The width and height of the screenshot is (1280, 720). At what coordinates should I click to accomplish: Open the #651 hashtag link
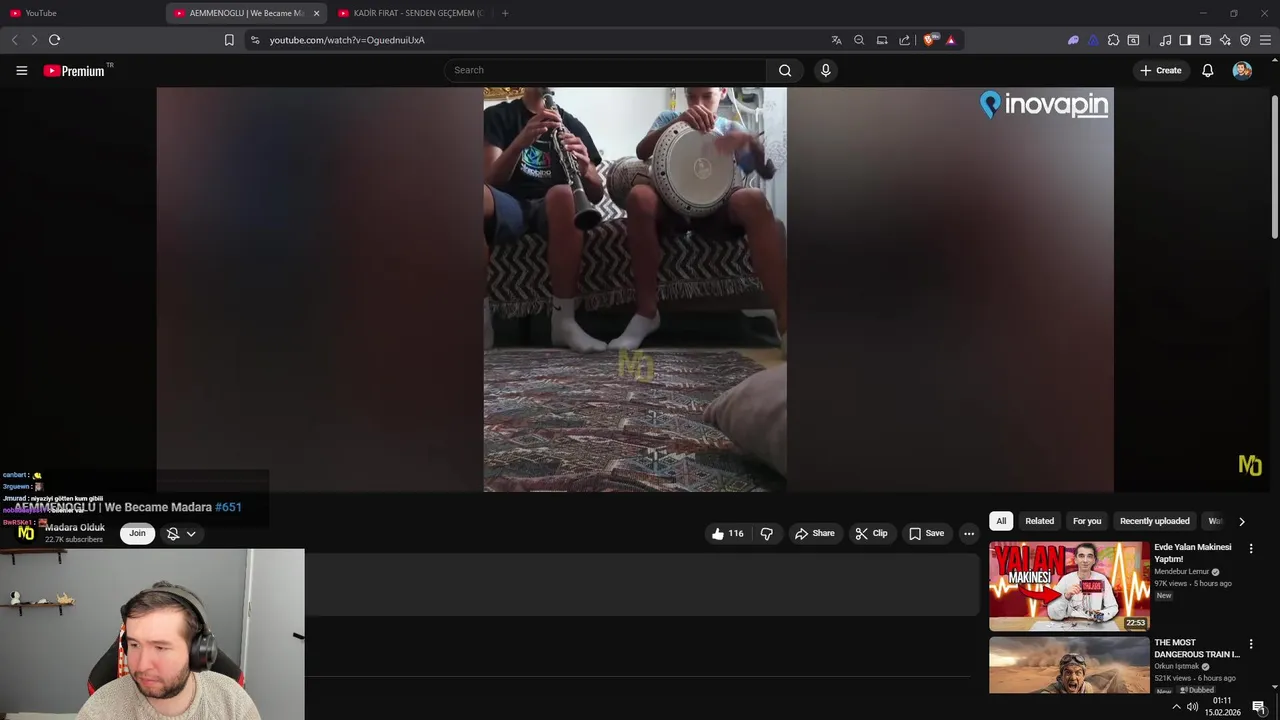pos(228,507)
